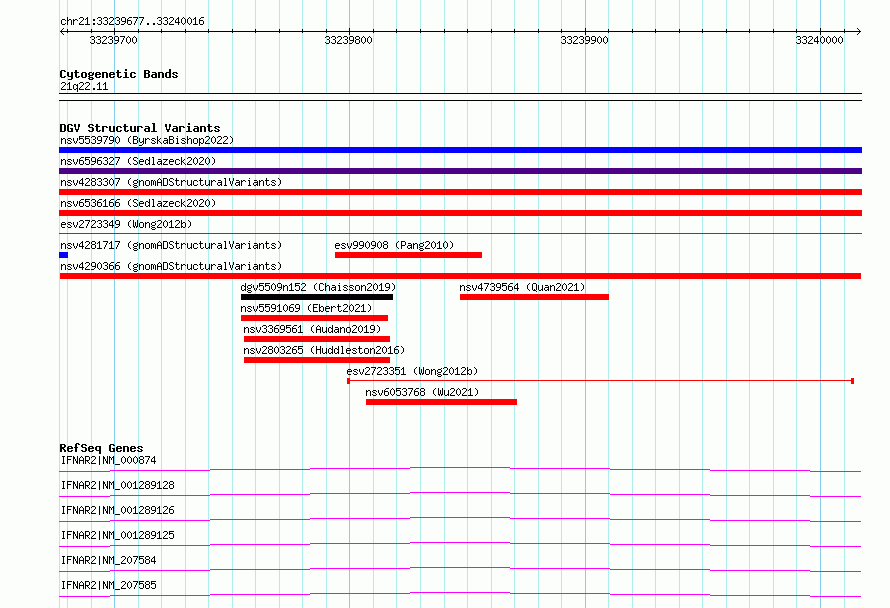Open nsv2803265 Huddleston2016 variant label
Image resolution: width=890 pixels, height=608 pixels.
pyautogui.click(x=324, y=350)
